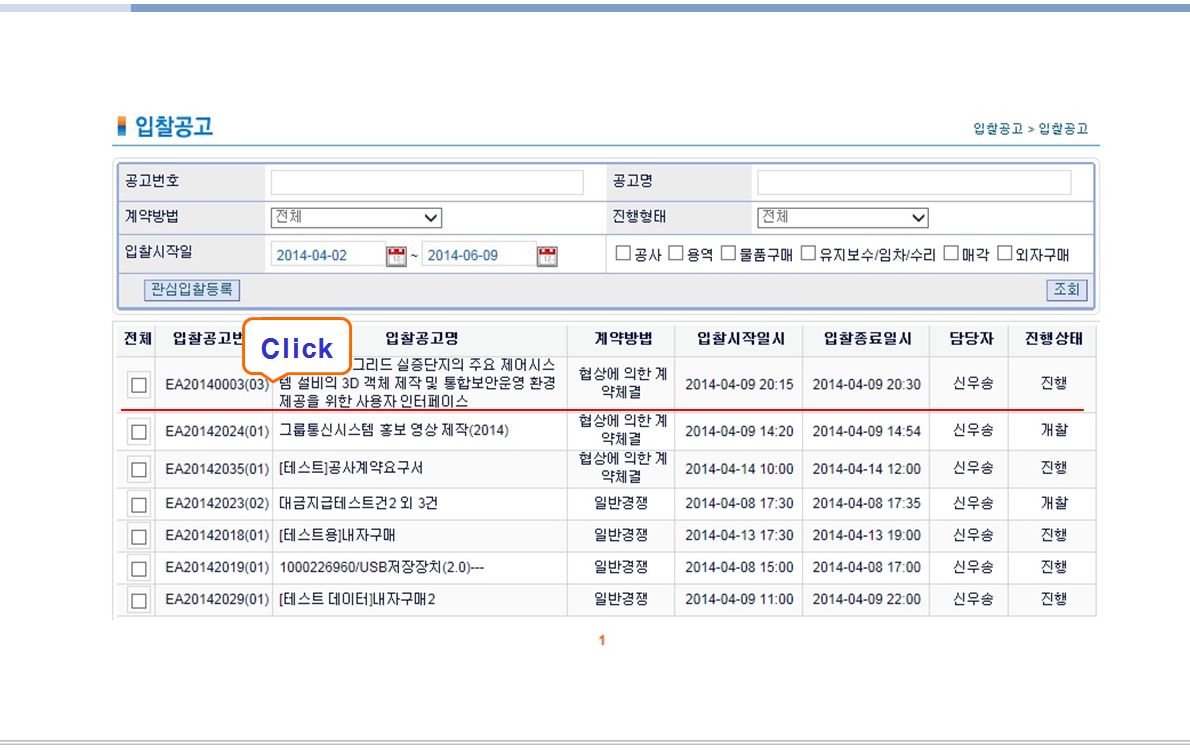Screen dimensions: 1190x750
Task: Open bid number EA20142018(01)
Action: (217, 535)
